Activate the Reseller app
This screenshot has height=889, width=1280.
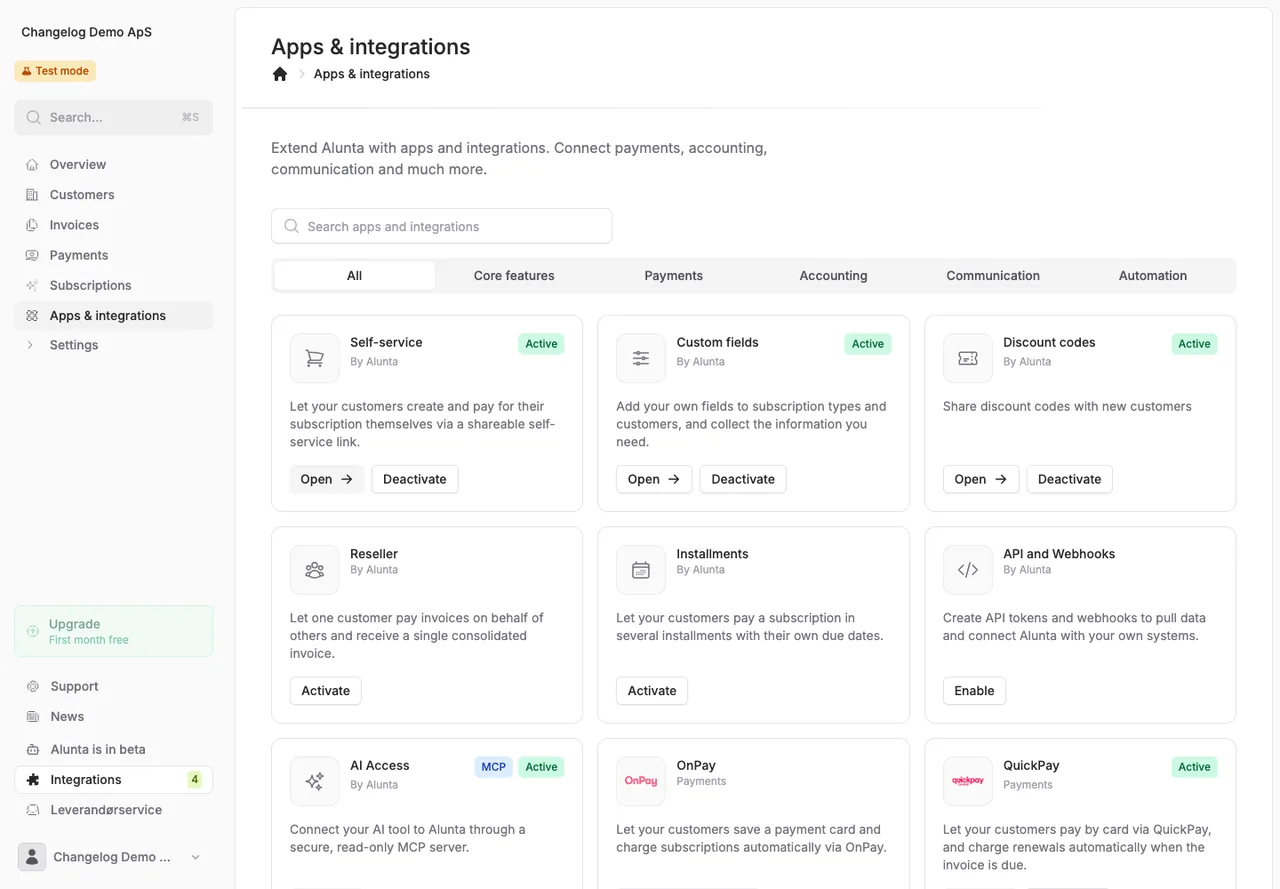point(326,691)
